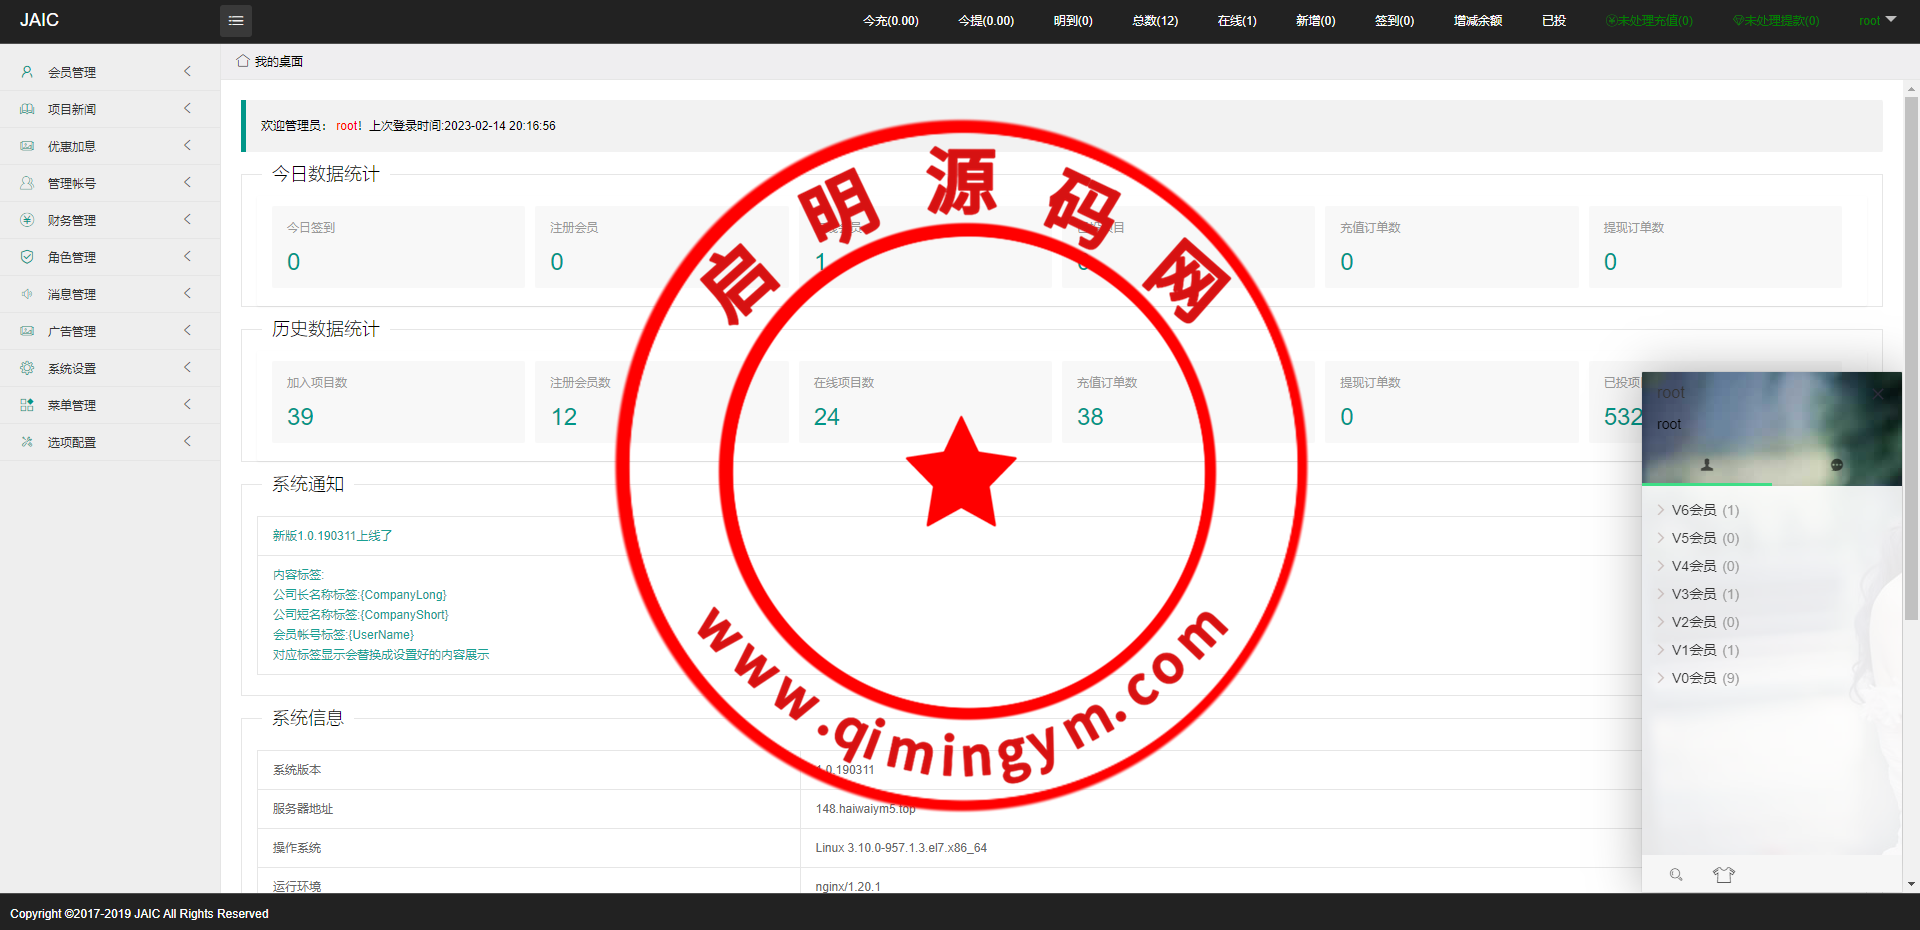The height and width of the screenshot is (930, 1920).
Task: Open the root user dropdown
Action: (1877, 20)
